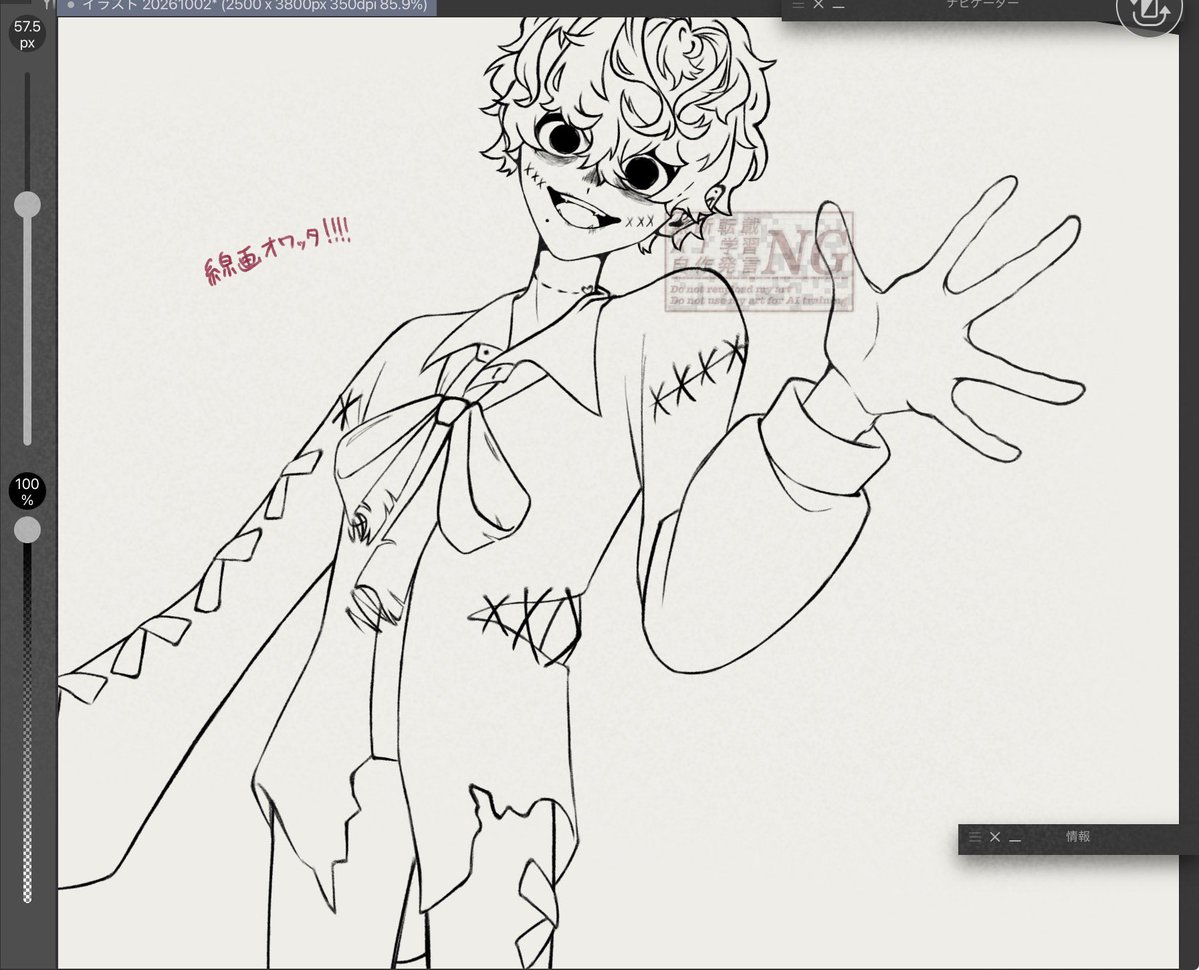The width and height of the screenshot is (1199, 970).
Task: Click the brush size slider handle
Action: (x=28, y=205)
